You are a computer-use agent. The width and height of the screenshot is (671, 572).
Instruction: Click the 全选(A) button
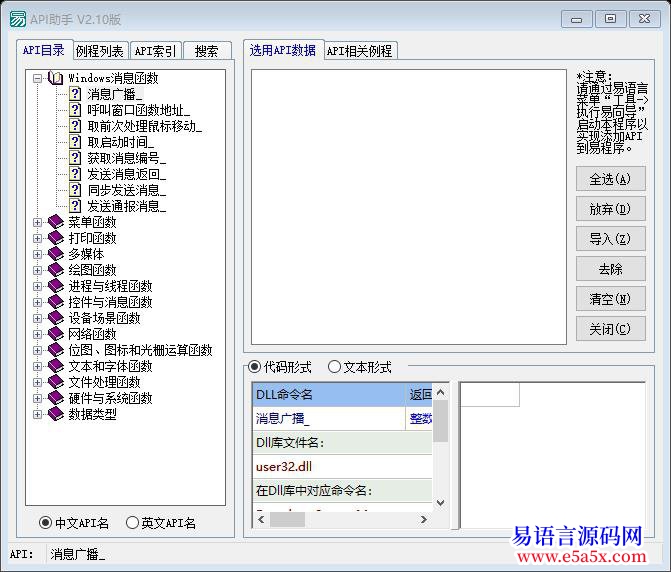(x=611, y=179)
